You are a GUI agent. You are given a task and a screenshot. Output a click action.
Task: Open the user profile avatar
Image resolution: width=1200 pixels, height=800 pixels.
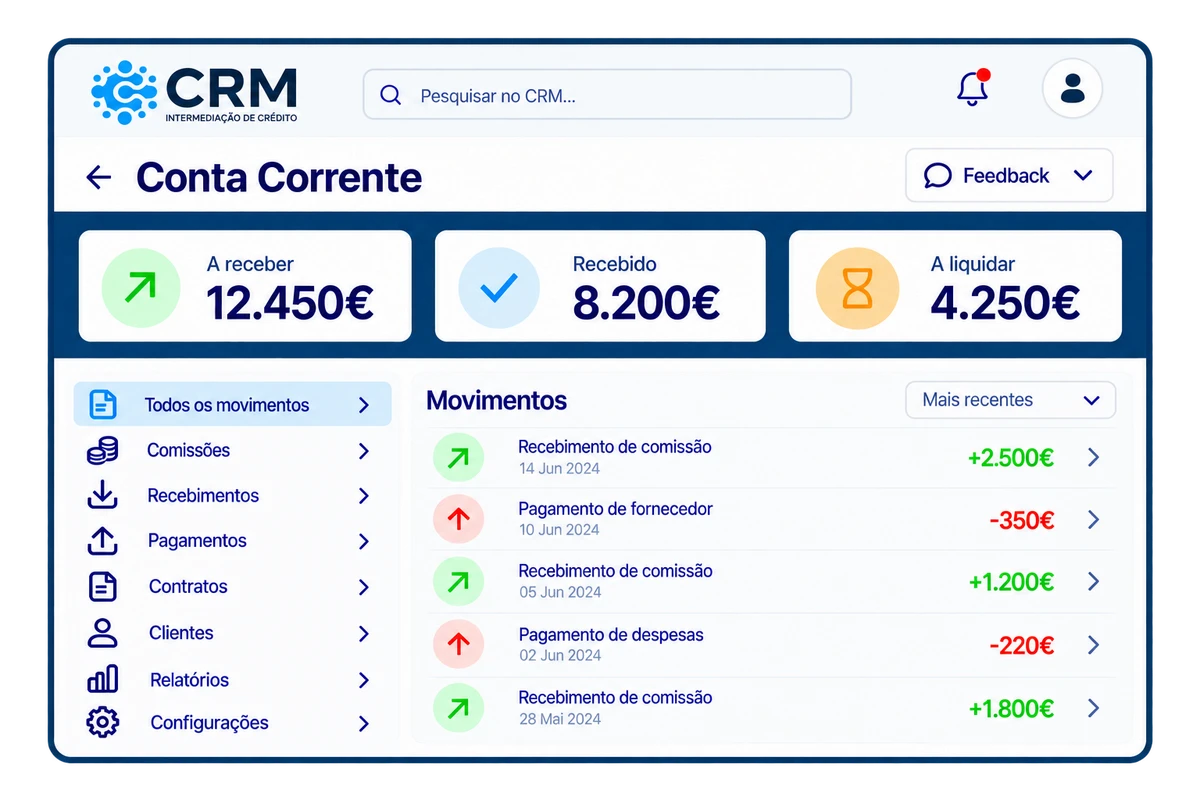1072,89
